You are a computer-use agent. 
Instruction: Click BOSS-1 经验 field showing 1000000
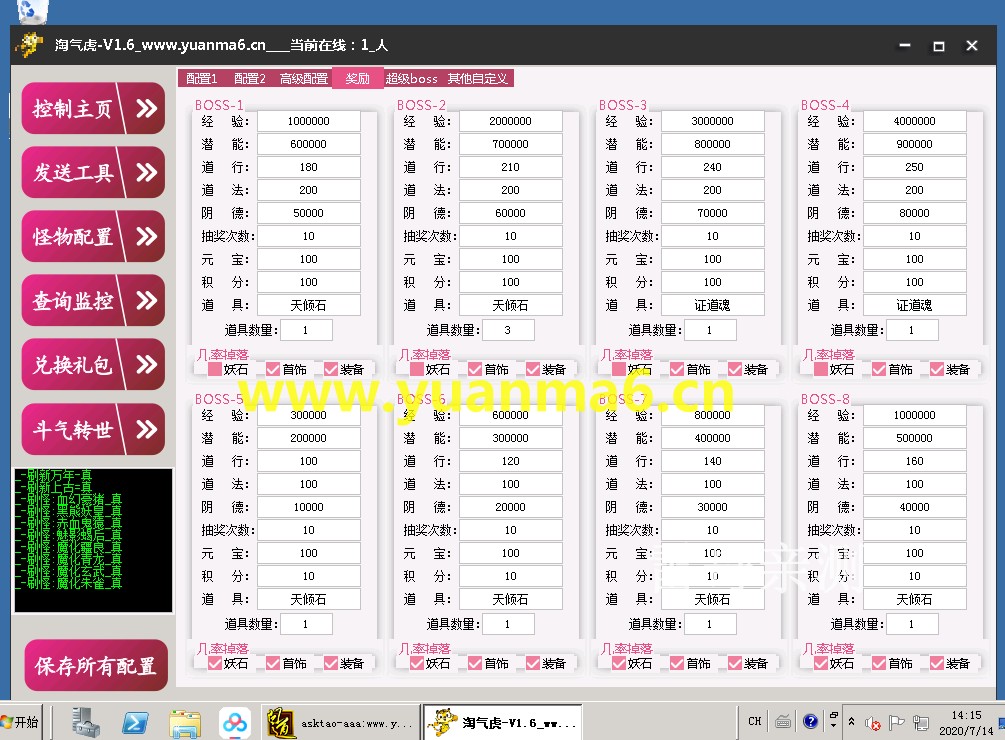(x=308, y=121)
